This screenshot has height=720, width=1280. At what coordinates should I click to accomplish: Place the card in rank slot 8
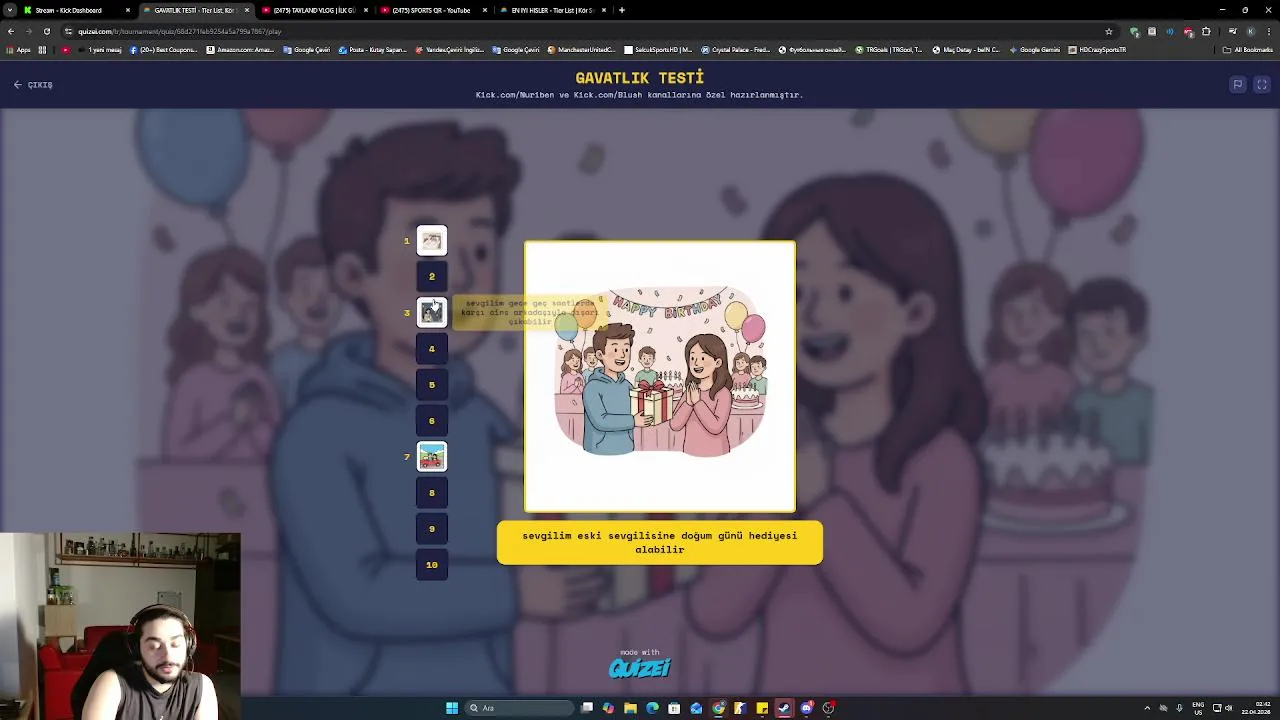pyautogui.click(x=432, y=493)
